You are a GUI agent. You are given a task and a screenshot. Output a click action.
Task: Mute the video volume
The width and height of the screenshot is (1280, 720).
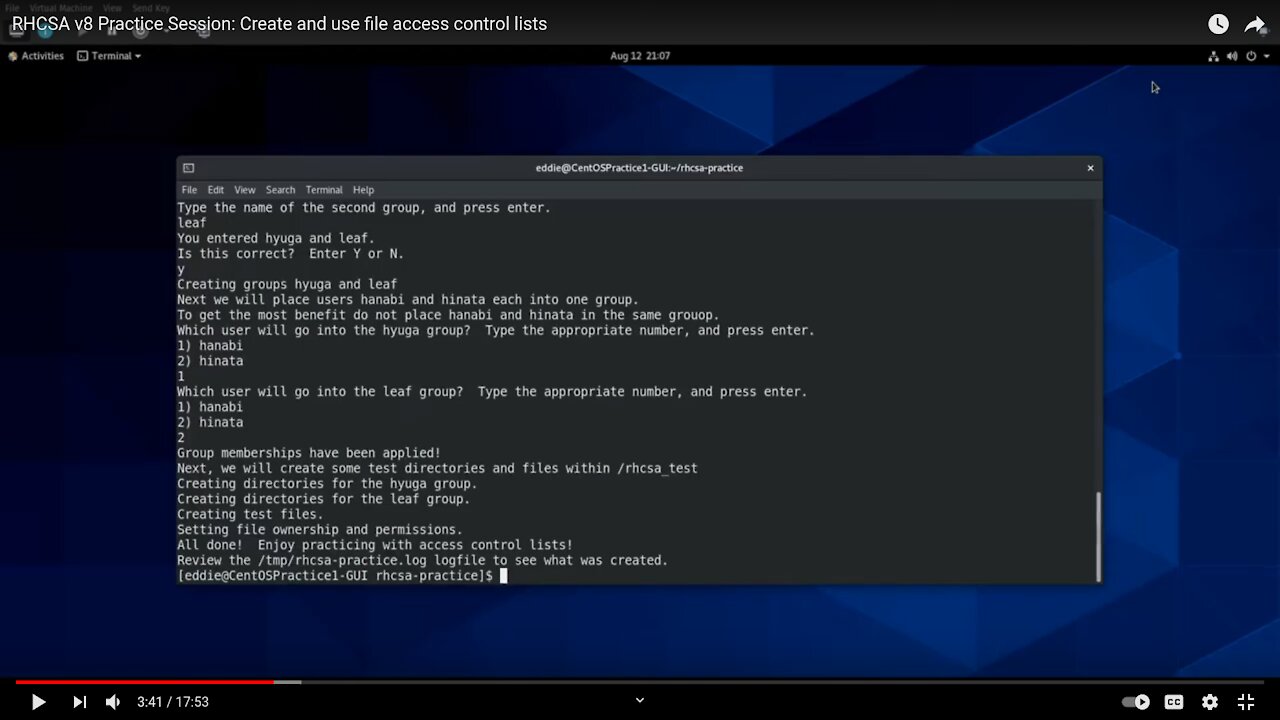[x=113, y=702]
